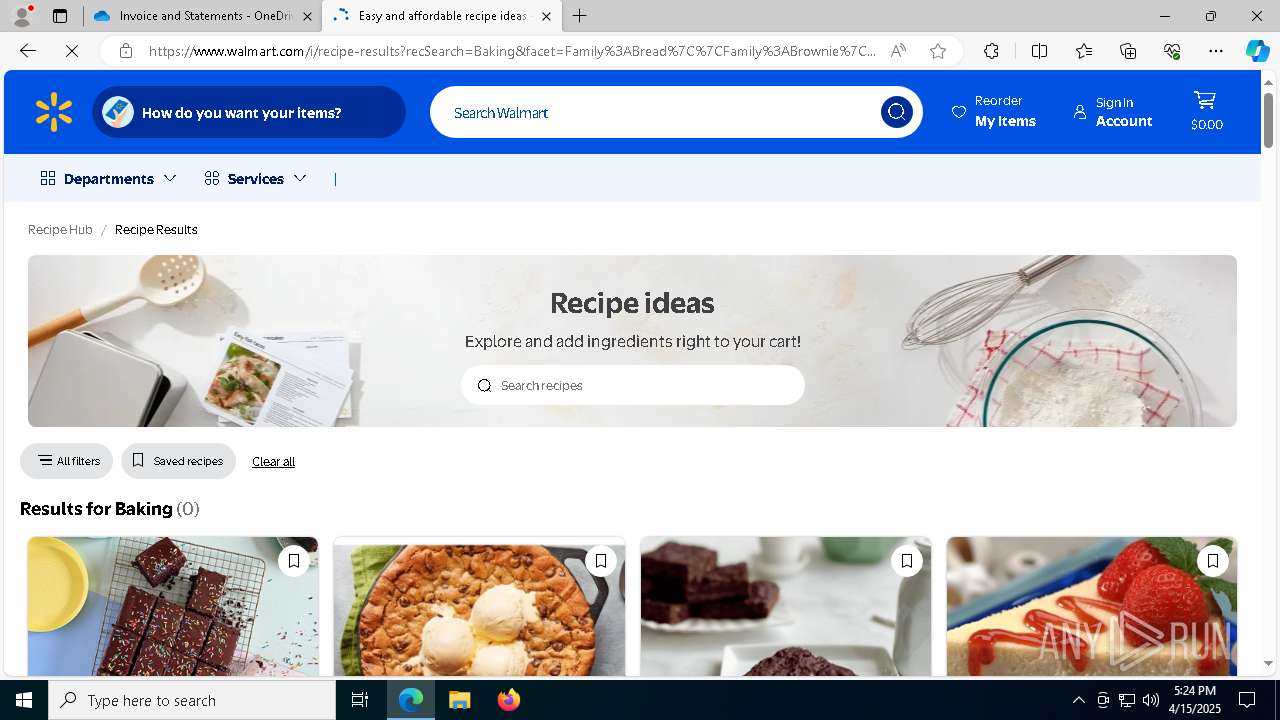Click the taskbar search box
The image size is (1280, 720).
[192, 700]
